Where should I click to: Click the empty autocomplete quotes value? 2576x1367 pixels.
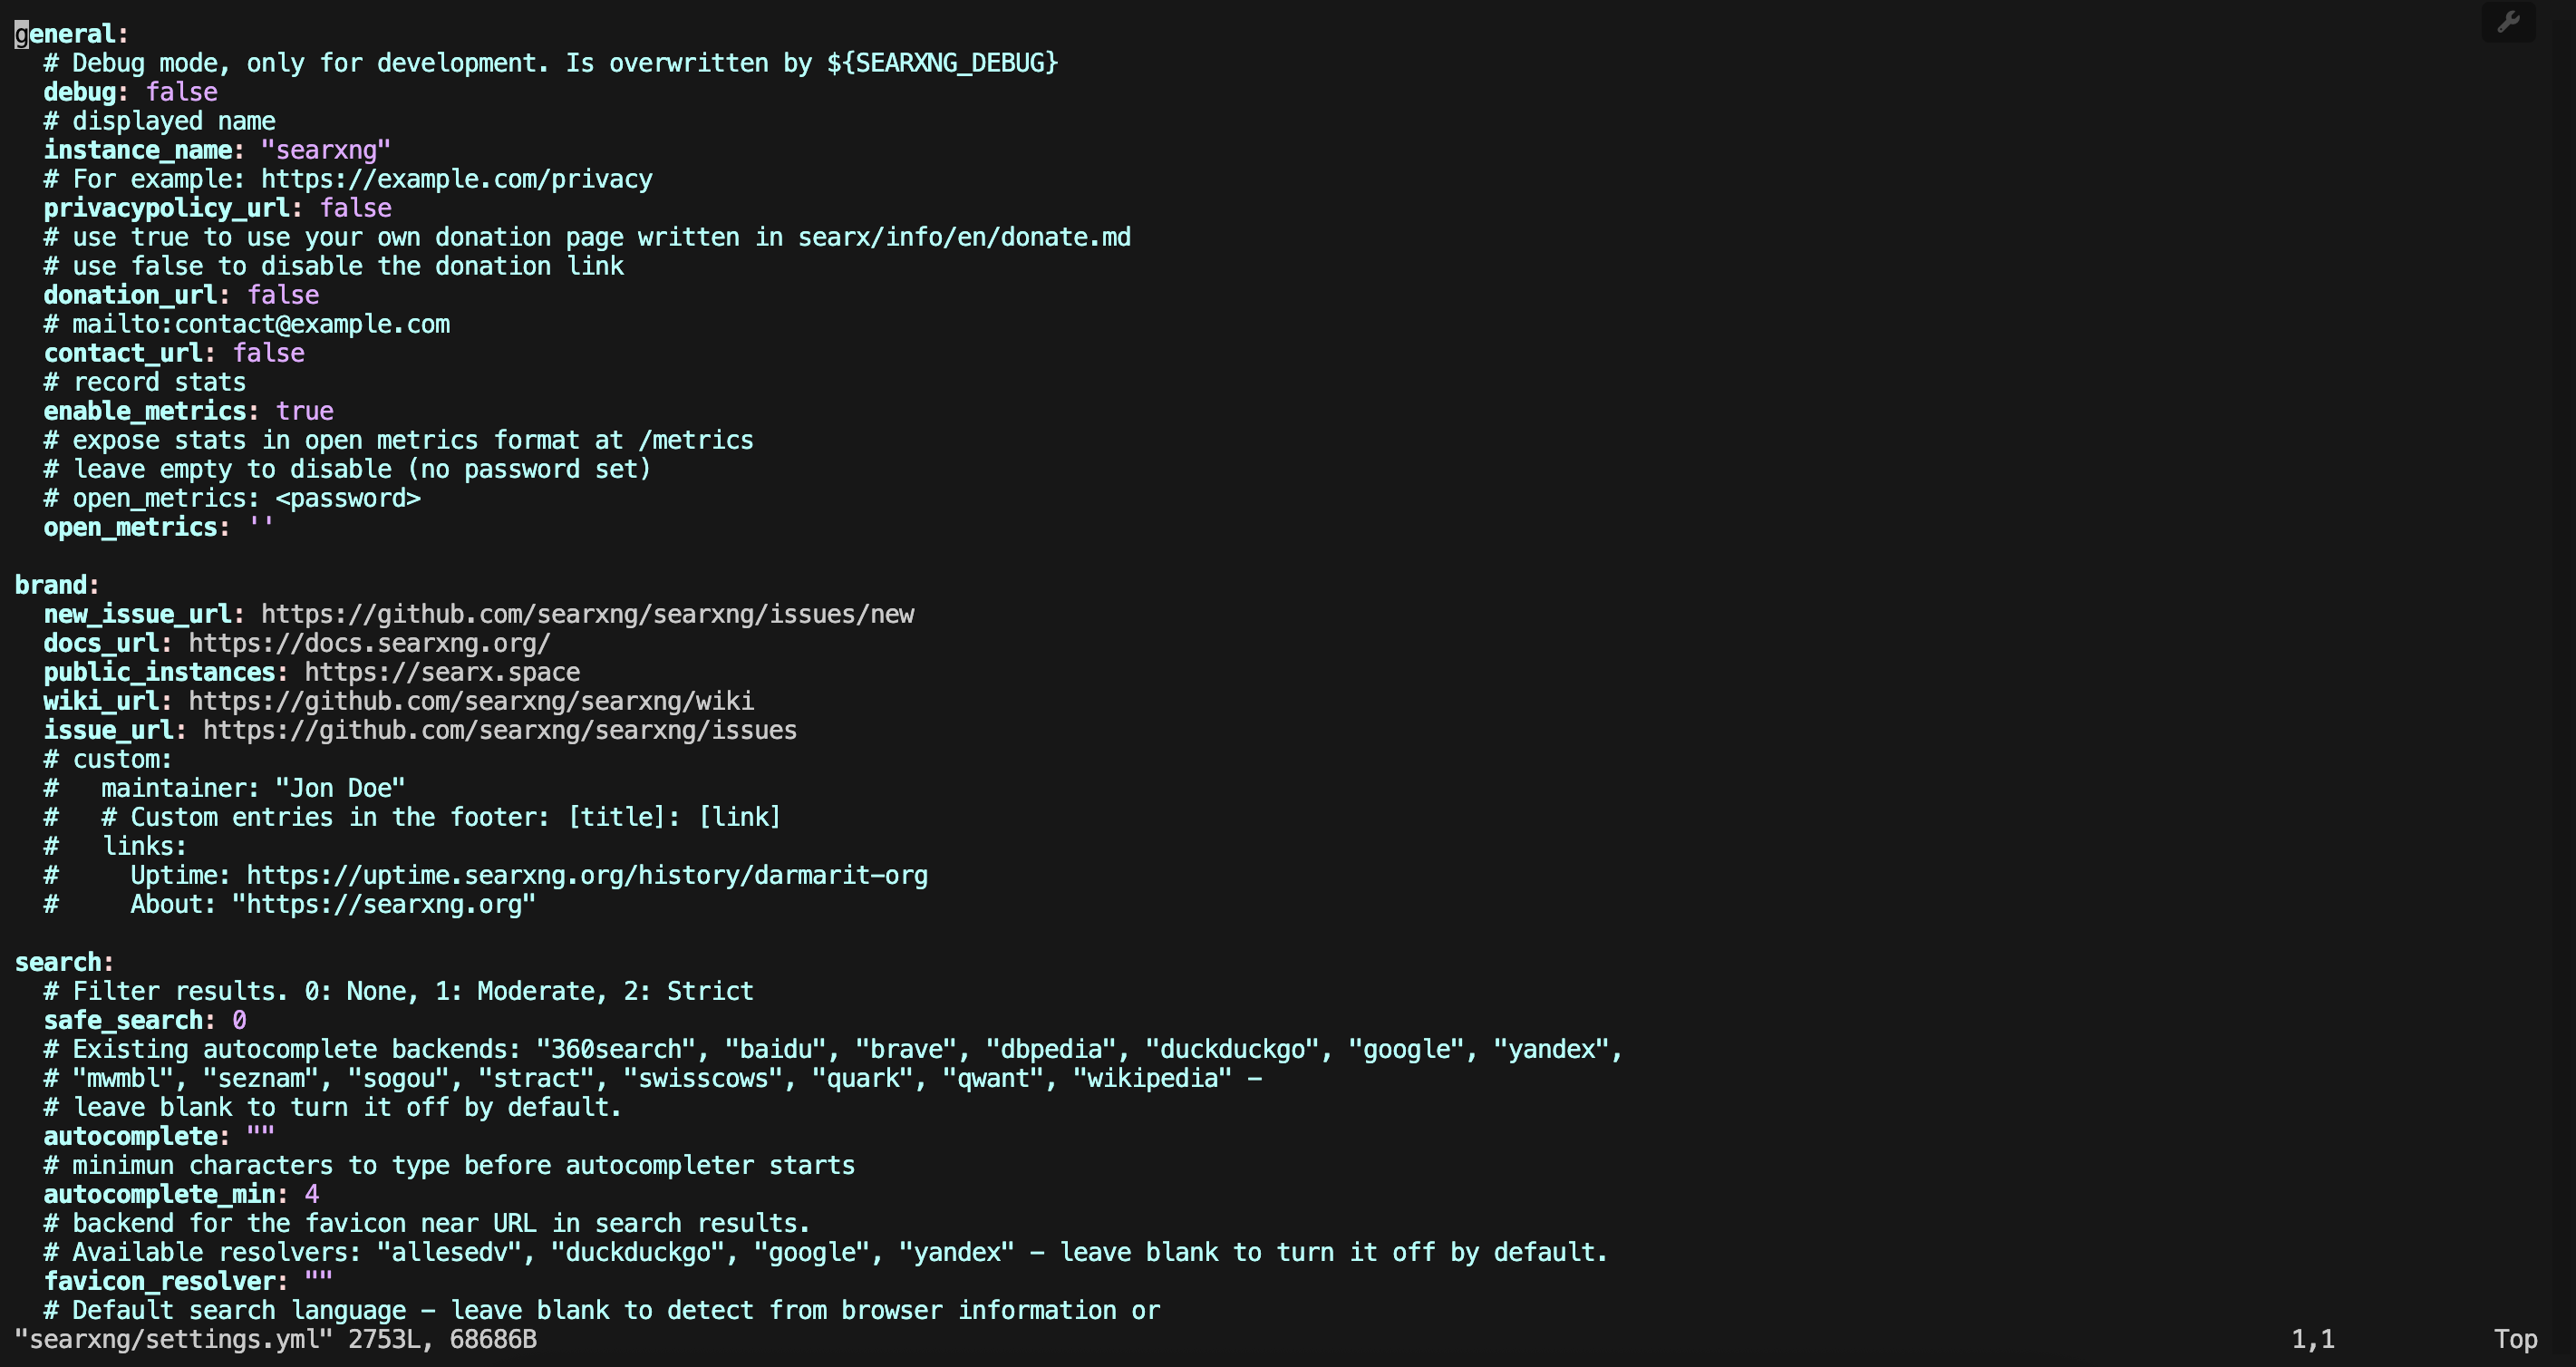pyautogui.click(x=260, y=1136)
